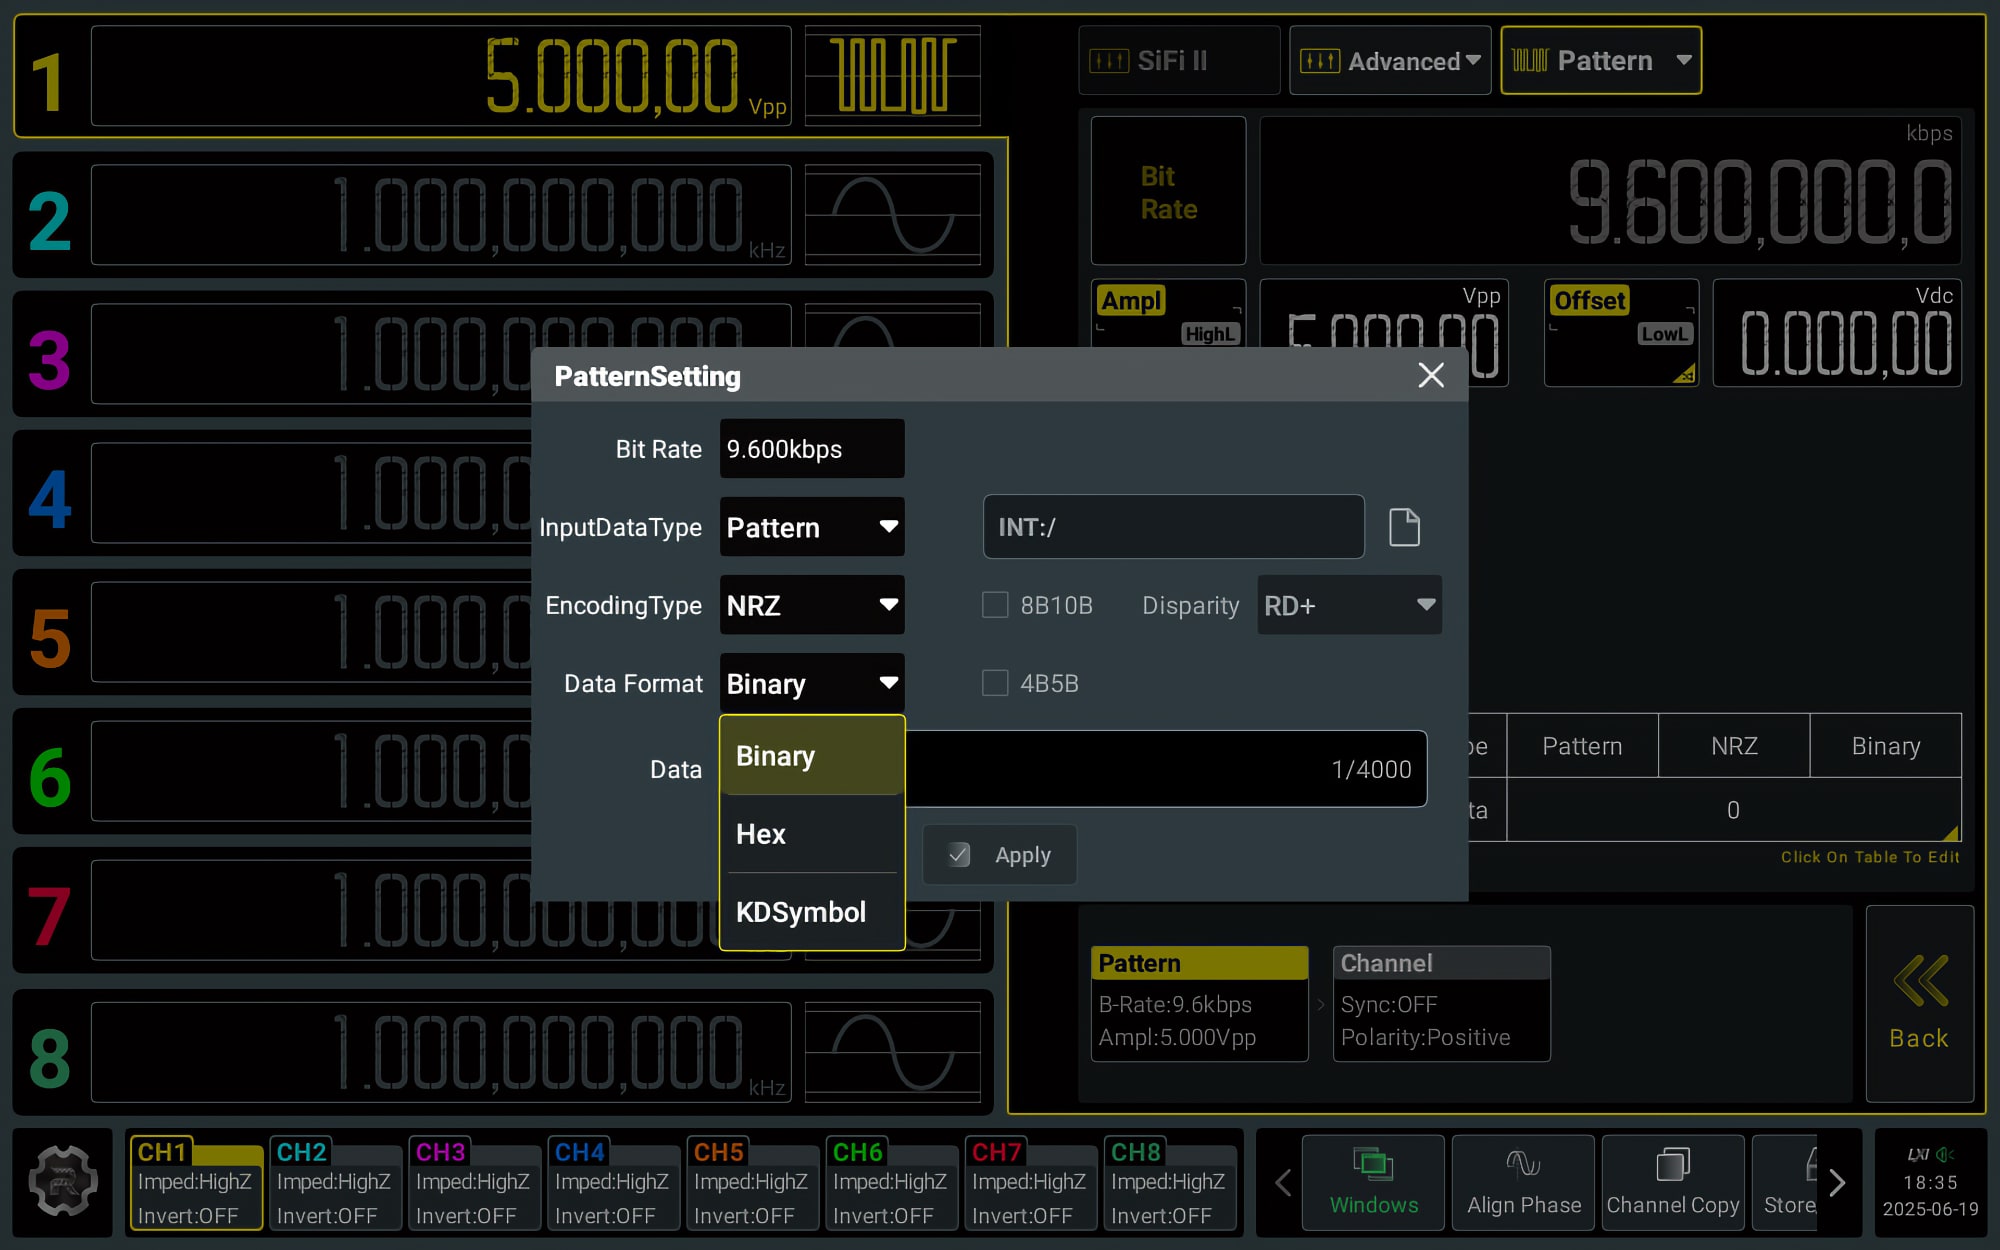The height and width of the screenshot is (1250, 2000).
Task: Enable the 4B5B checkbox
Action: (994, 683)
